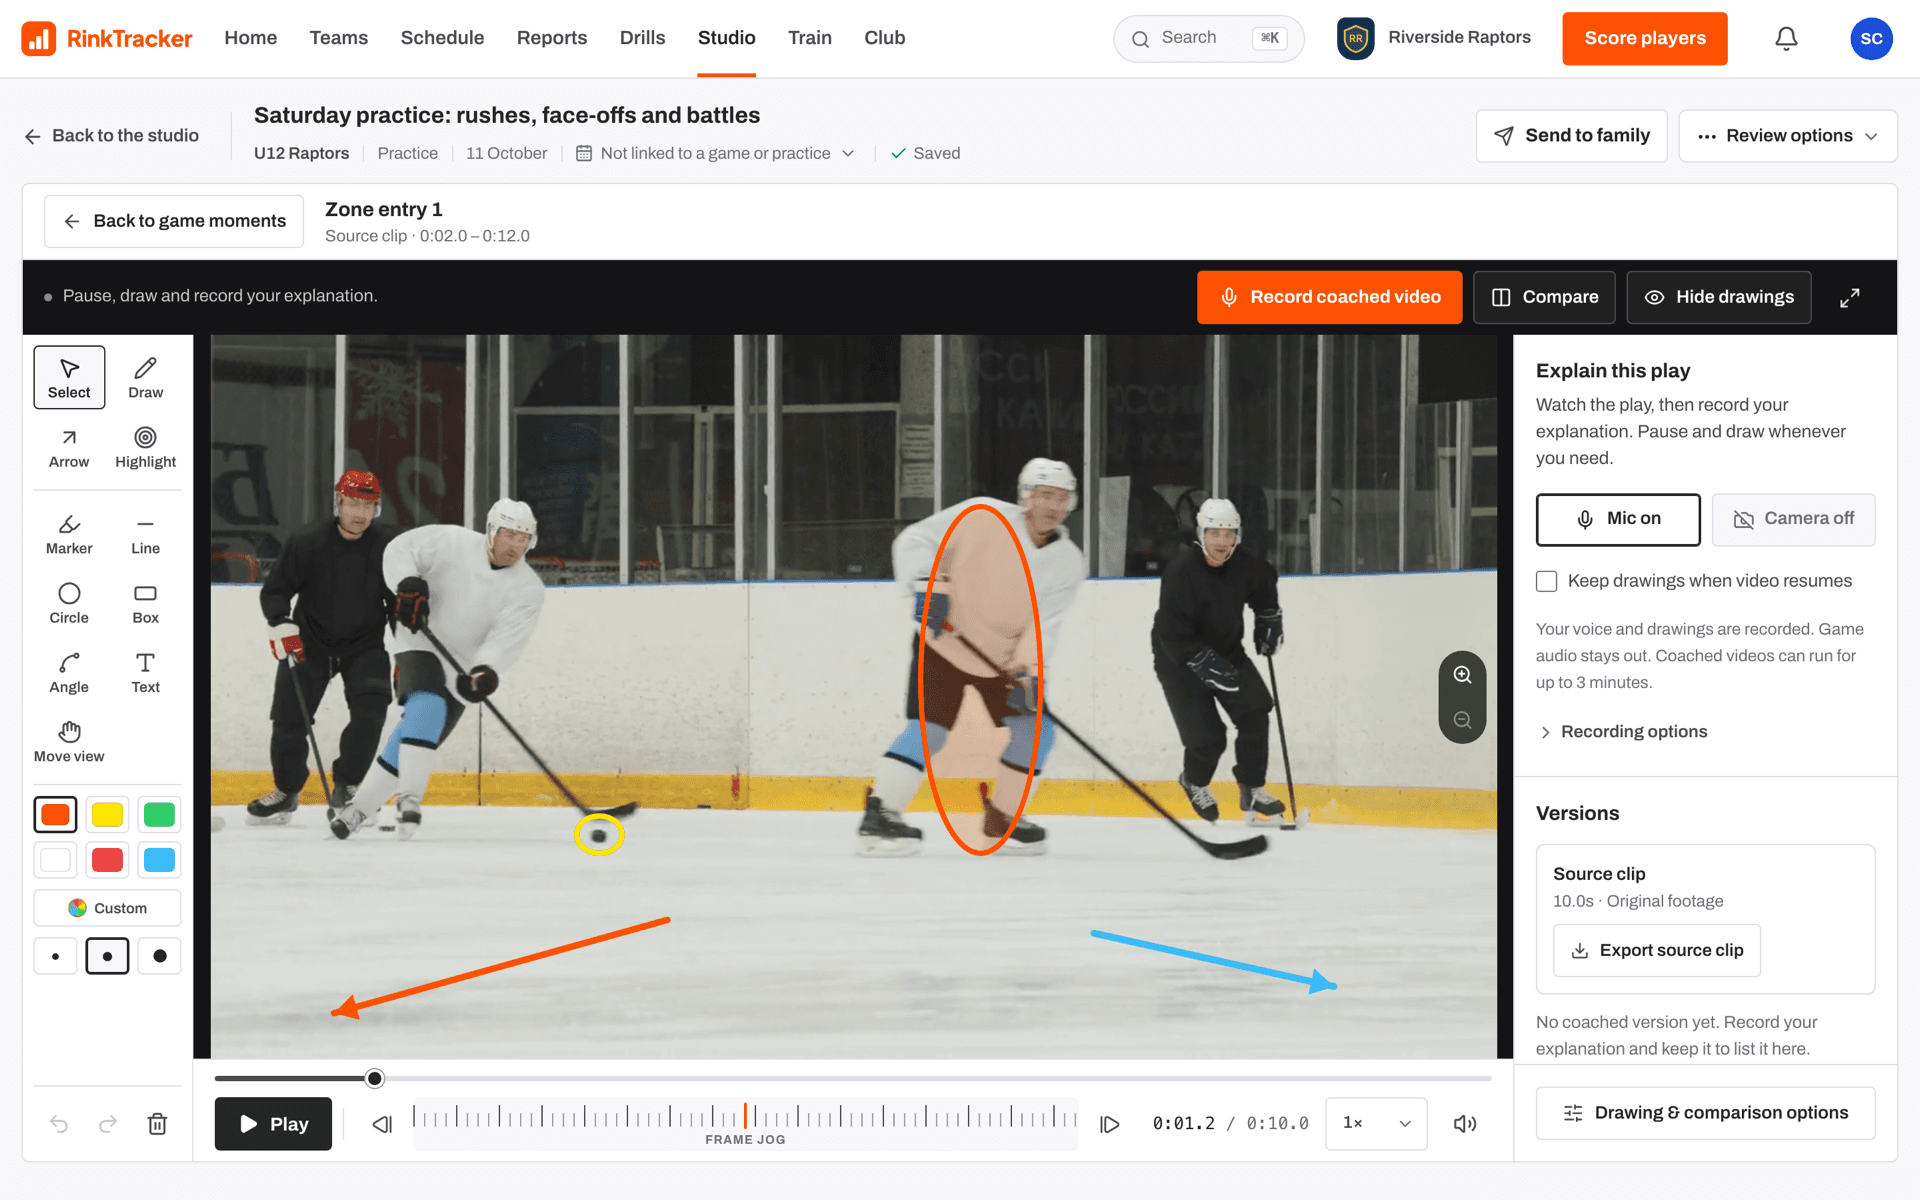Enter fullscreen with the expand icon
The height and width of the screenshot is (1200, 1920).
coord(1850,297)
